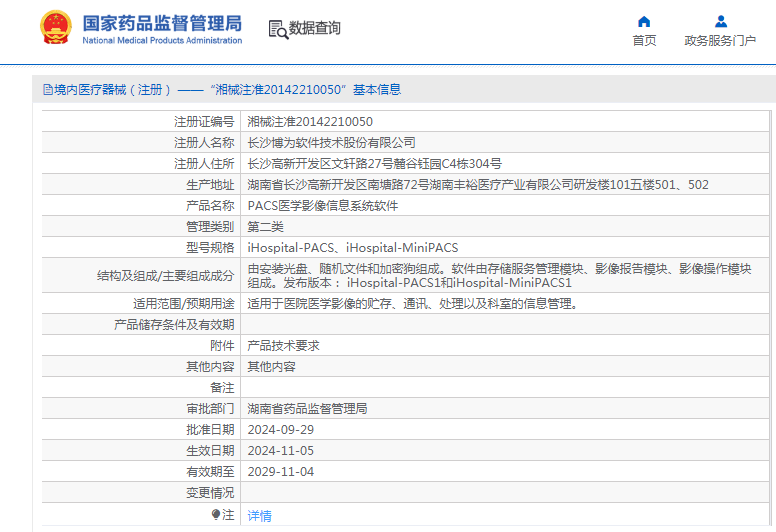Image resolution: width=776 pixels, height=532 pixels.
Task: Select model value iHospital-PACS、iHospital-MiniPACS
Action: (x=353, y=247)
